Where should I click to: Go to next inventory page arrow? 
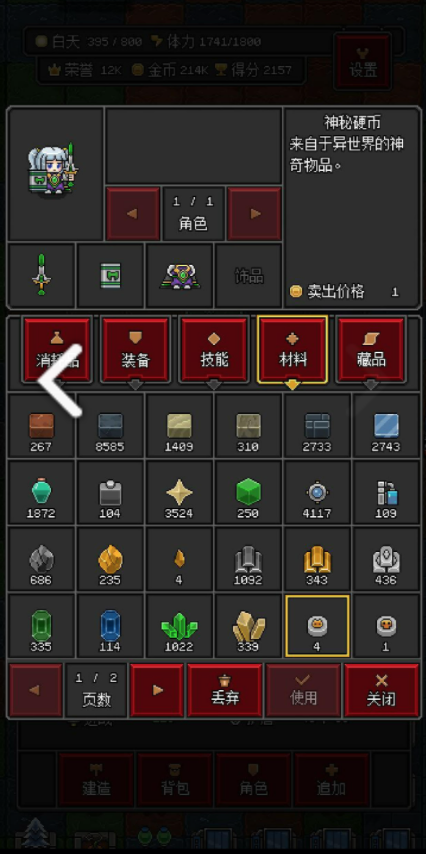[x=157, y=690]
